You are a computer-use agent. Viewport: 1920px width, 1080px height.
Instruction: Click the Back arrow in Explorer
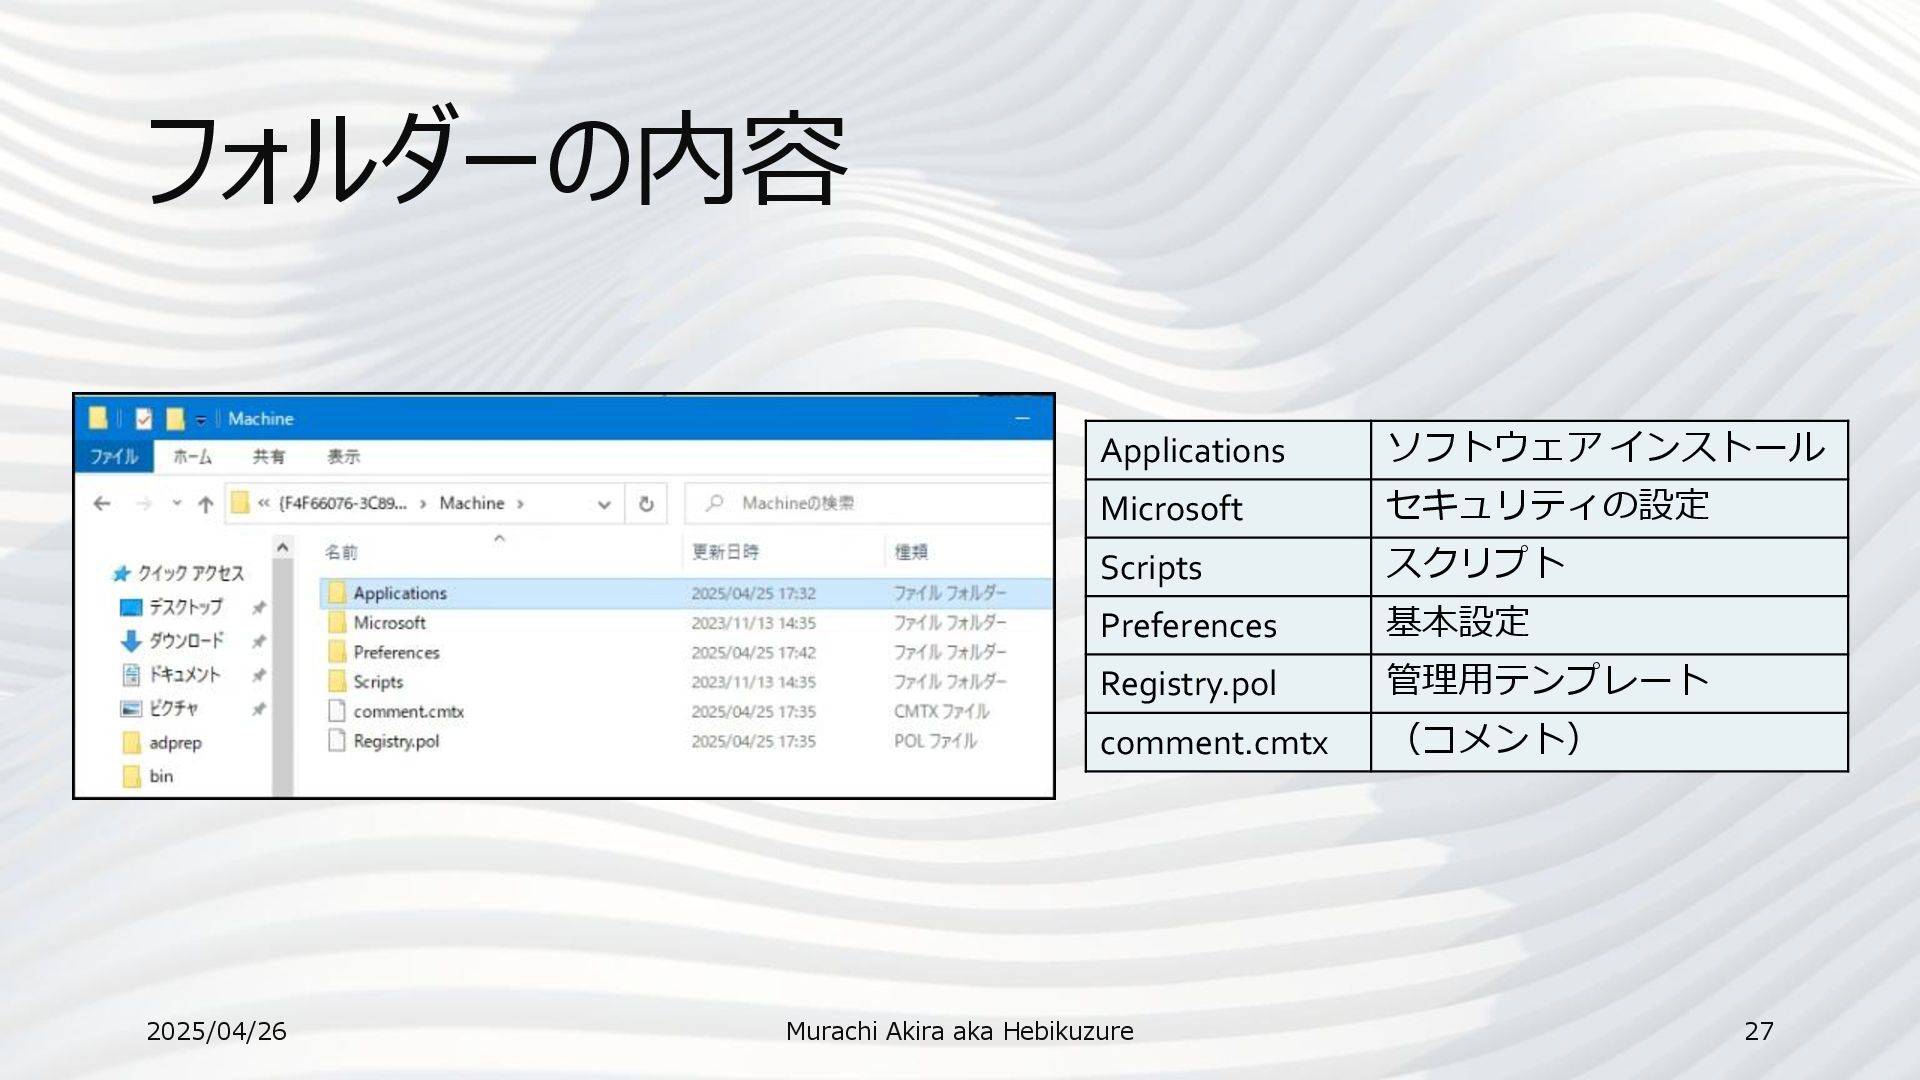101,504
